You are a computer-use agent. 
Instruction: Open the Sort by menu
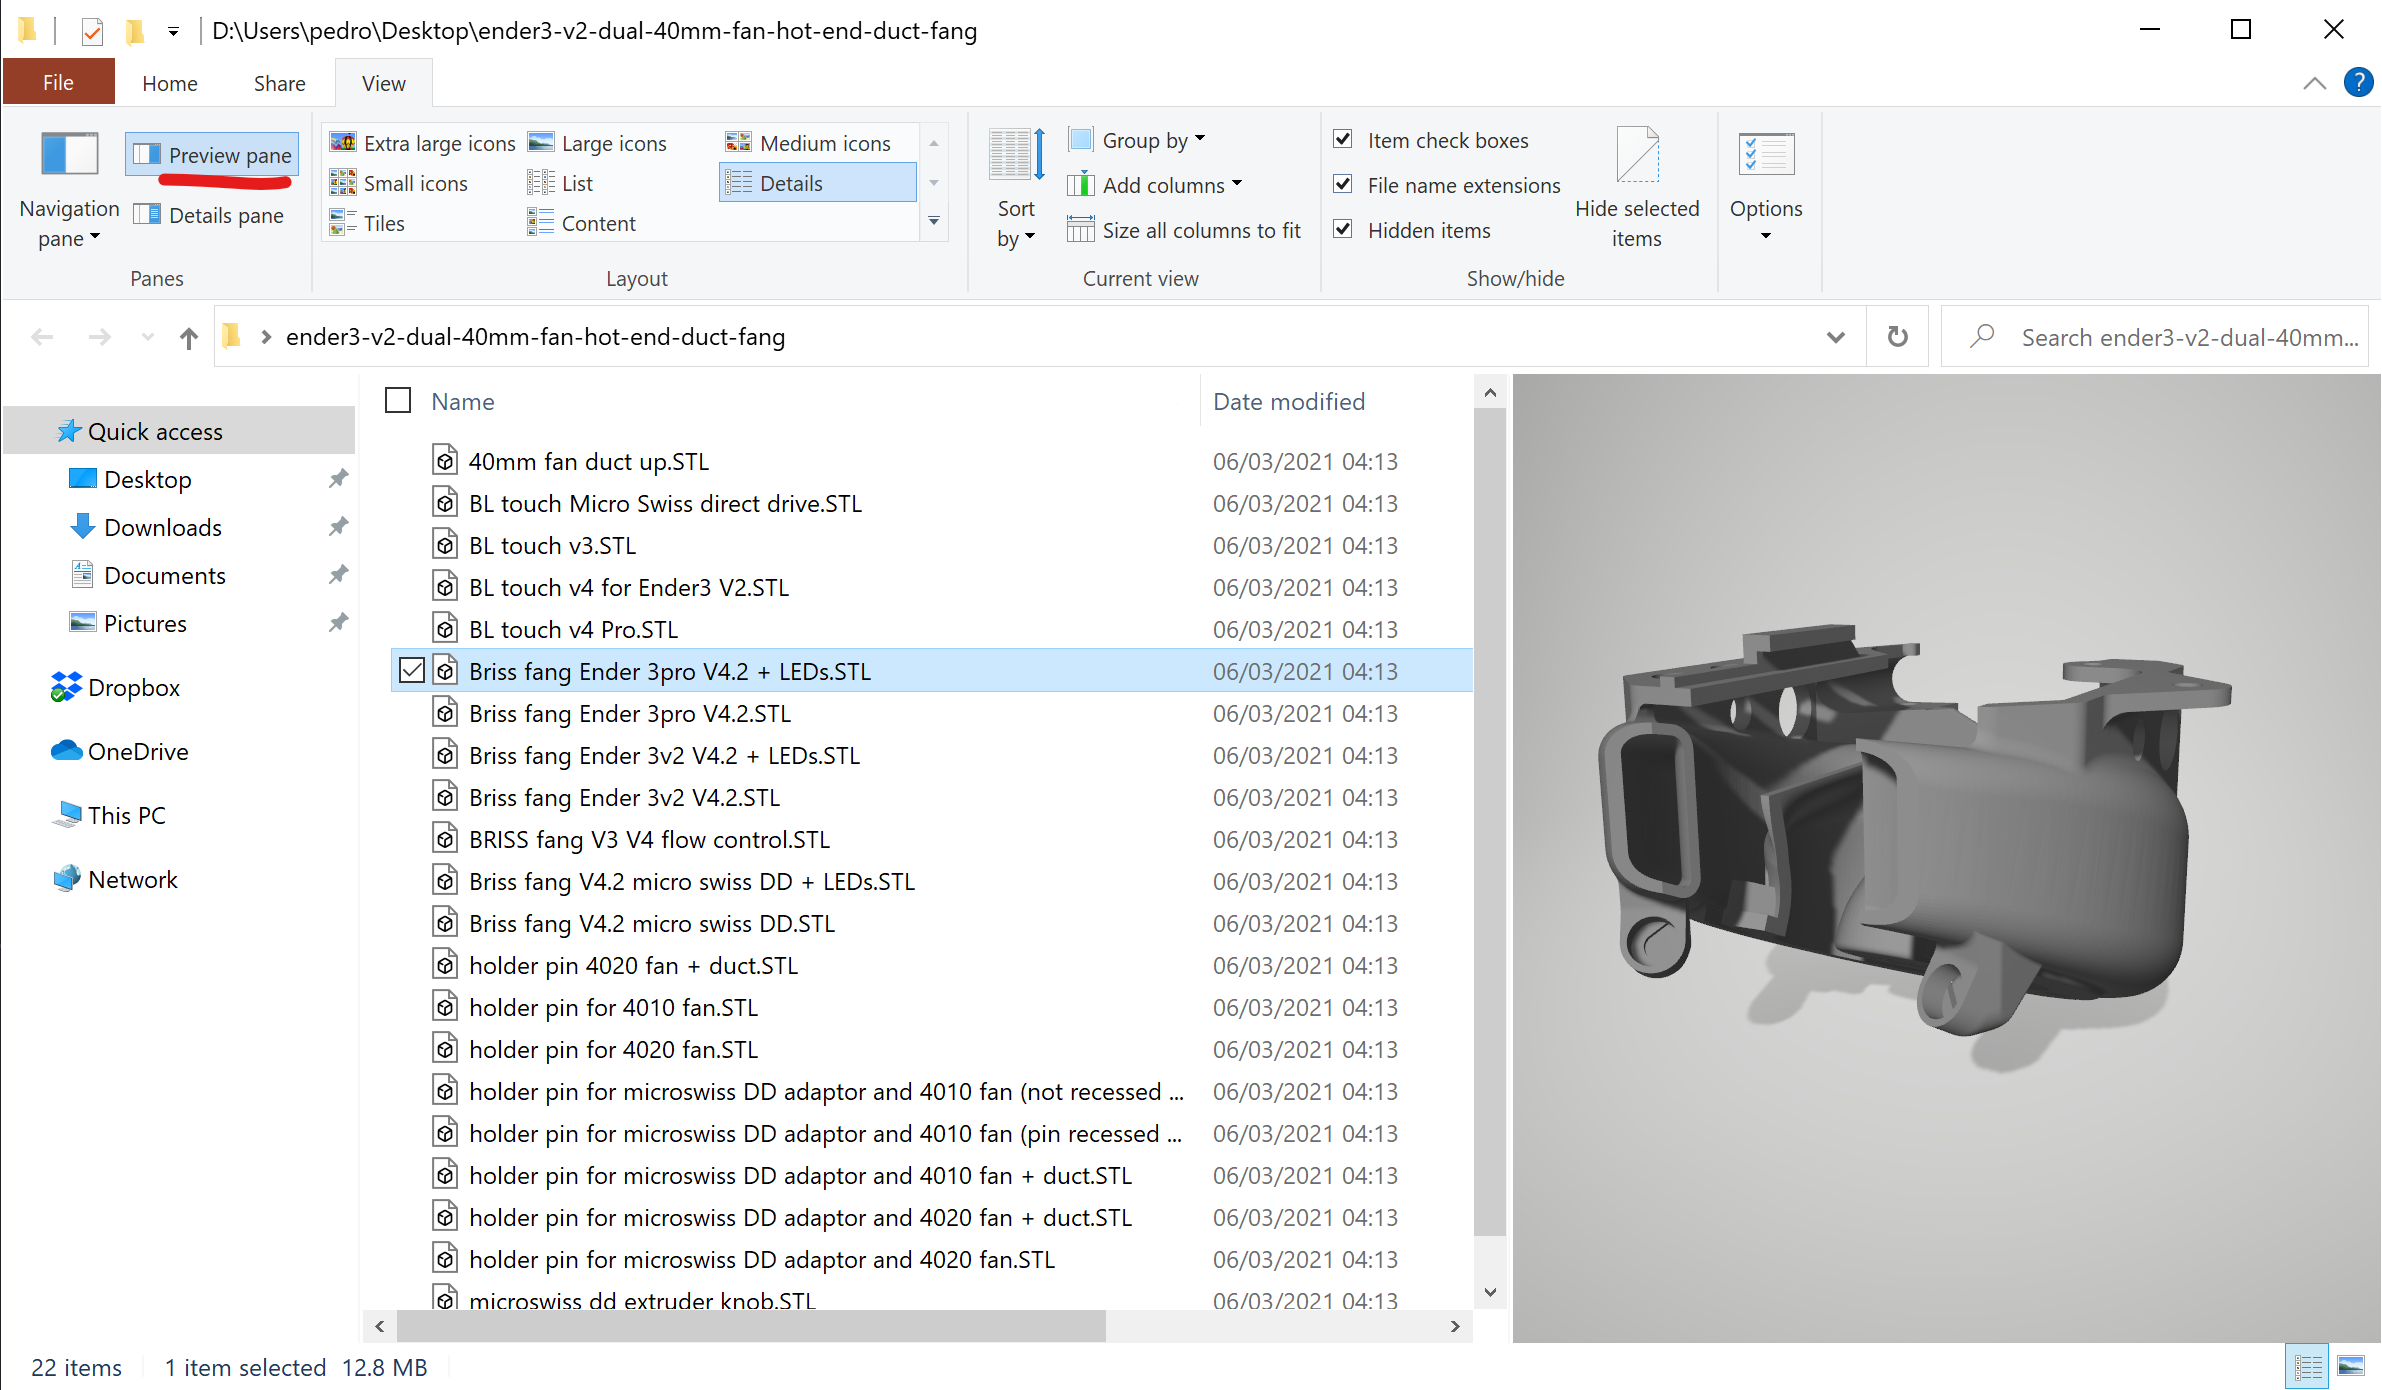(1016, 190)
